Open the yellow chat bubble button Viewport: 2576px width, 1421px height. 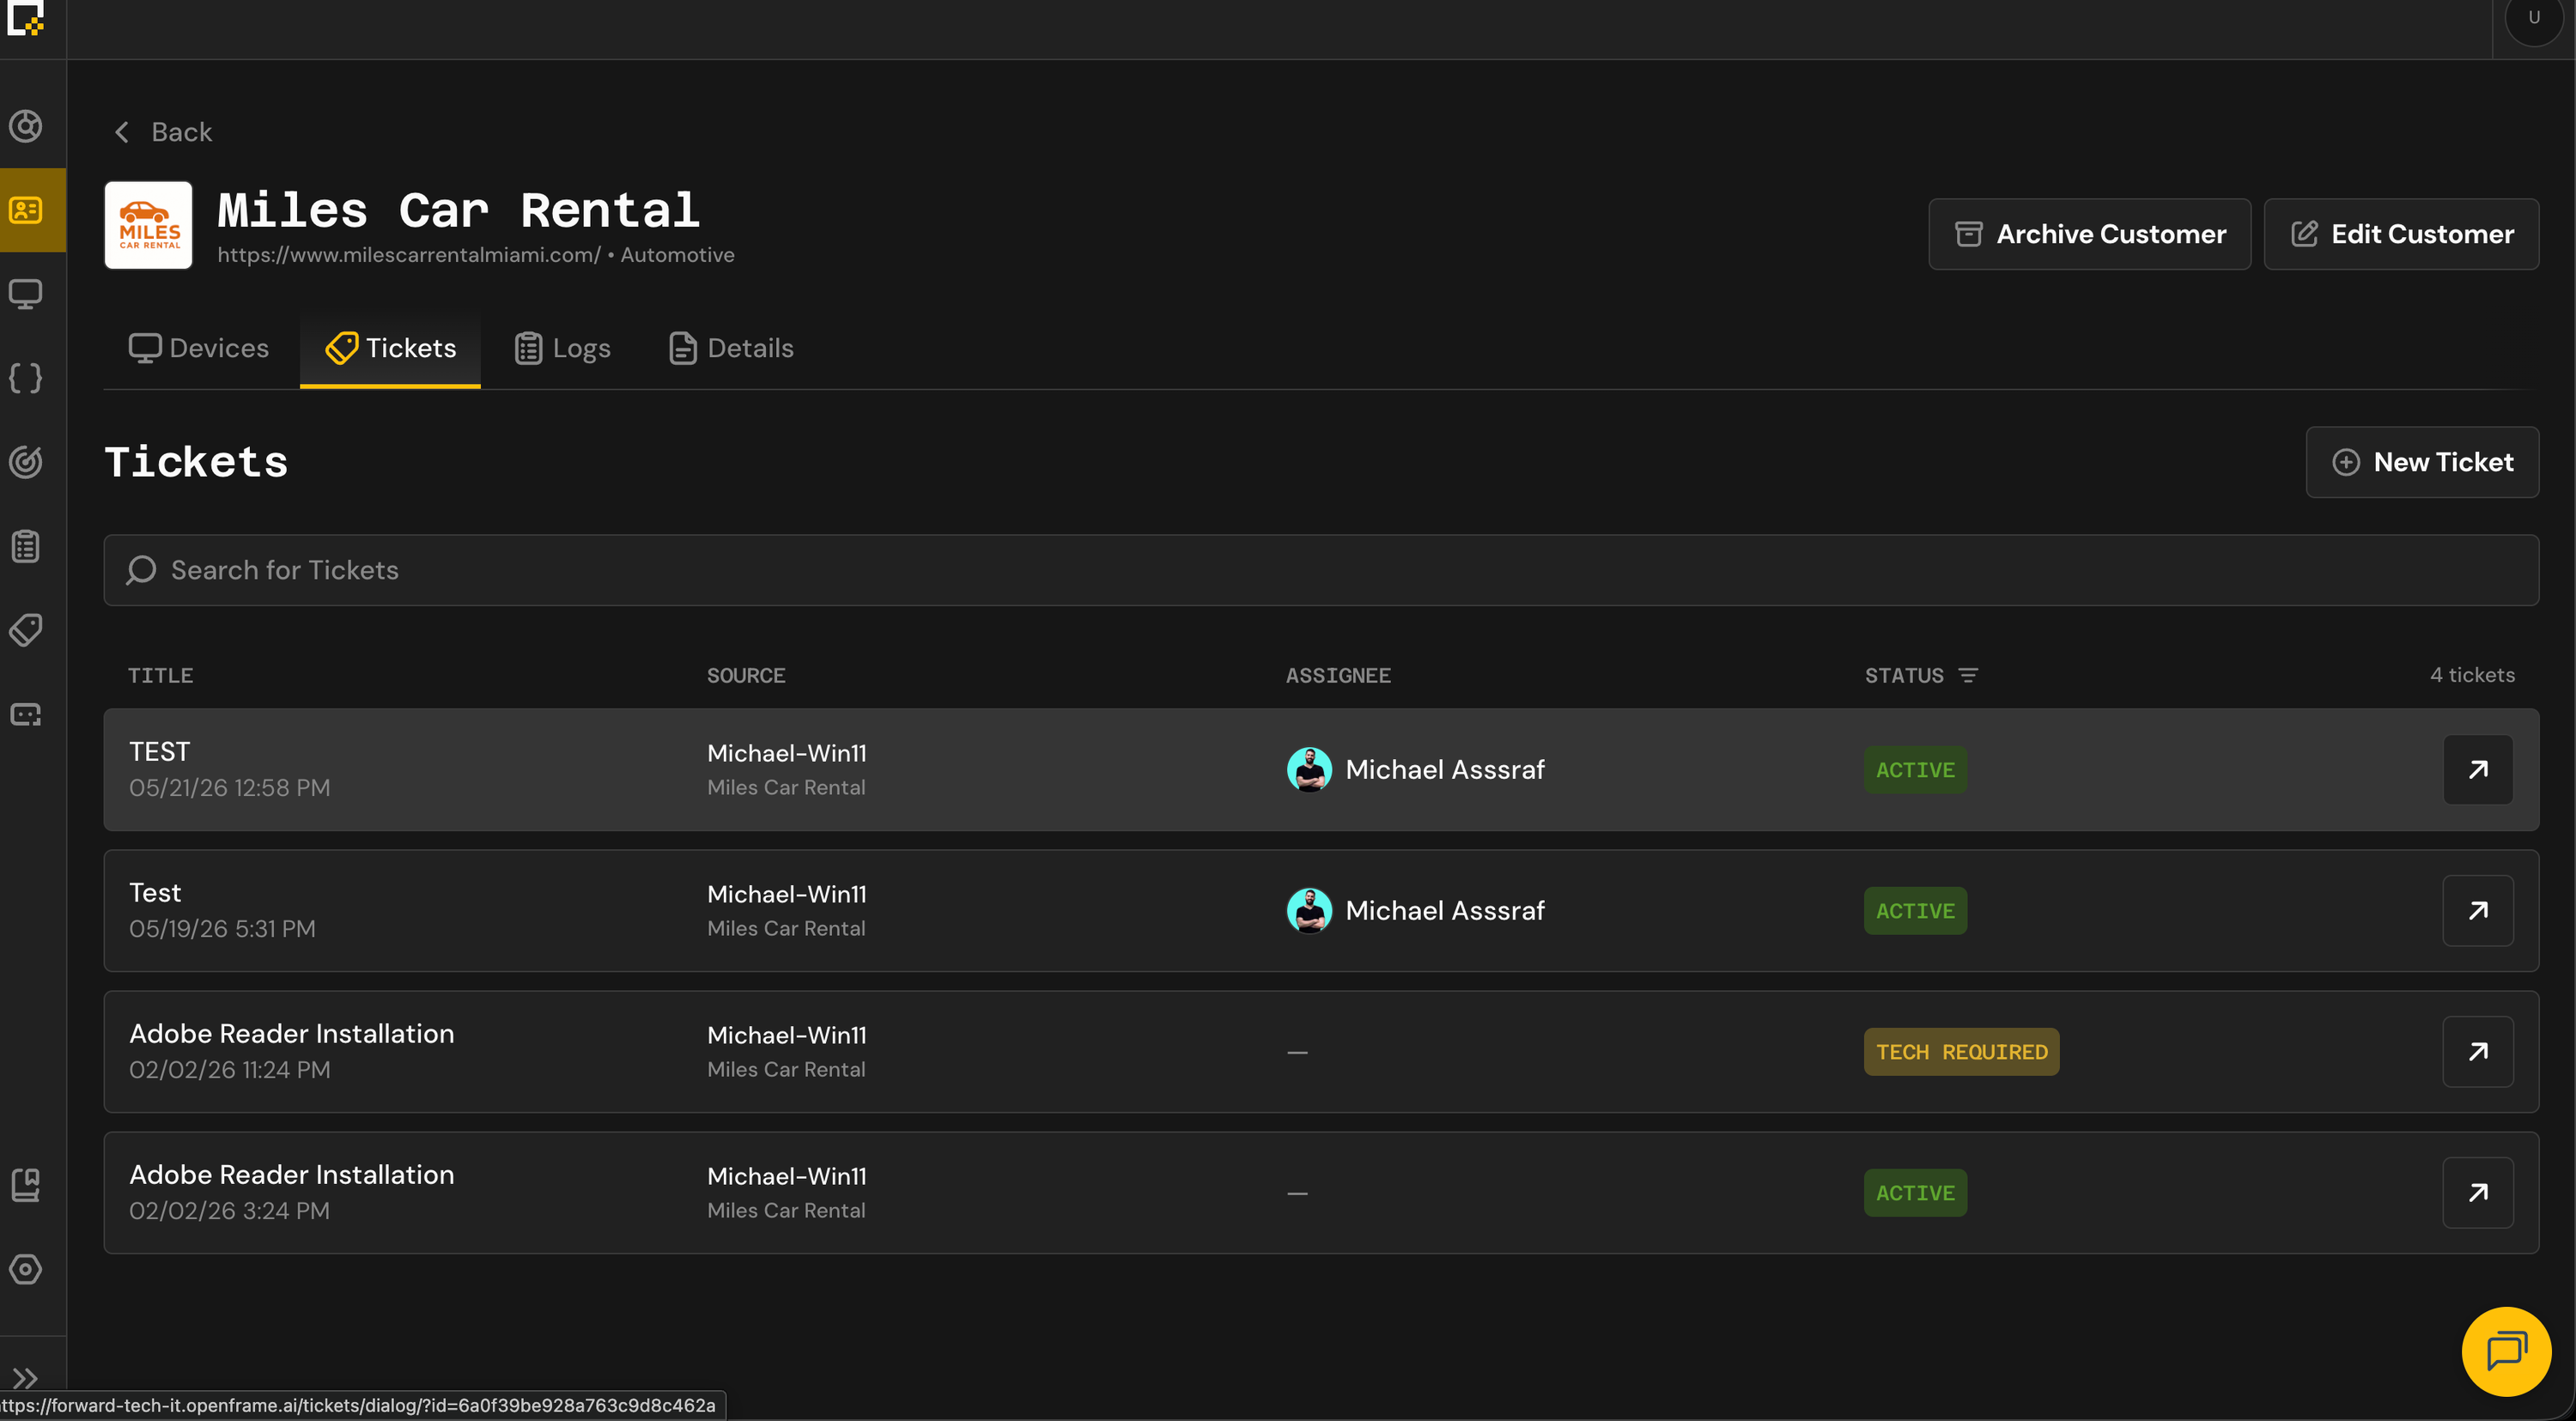(2507, 1351)
